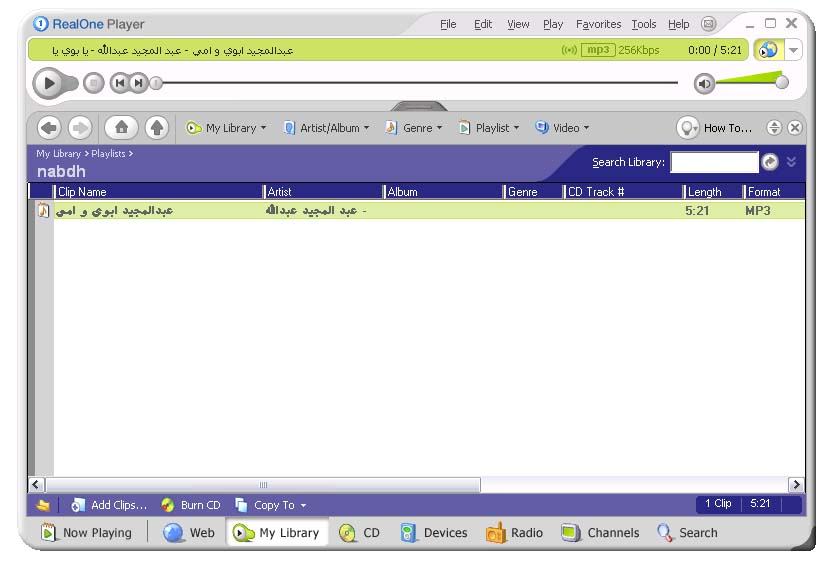The image size is (832, 569).
Task: Click the My Library breadcrumb link
Action: pyautogui.click(x=58, y=153)
